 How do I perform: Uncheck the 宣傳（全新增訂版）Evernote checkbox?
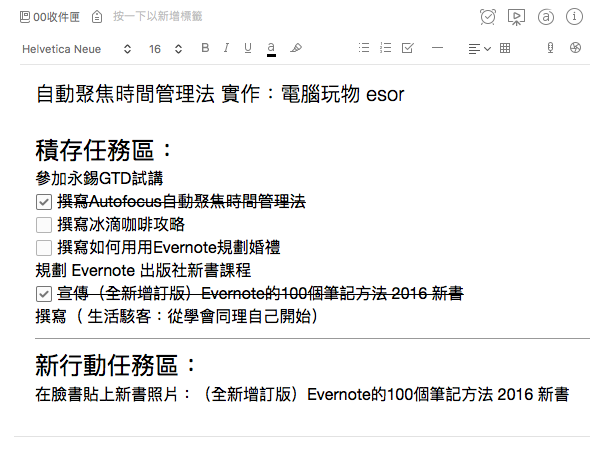44,294
